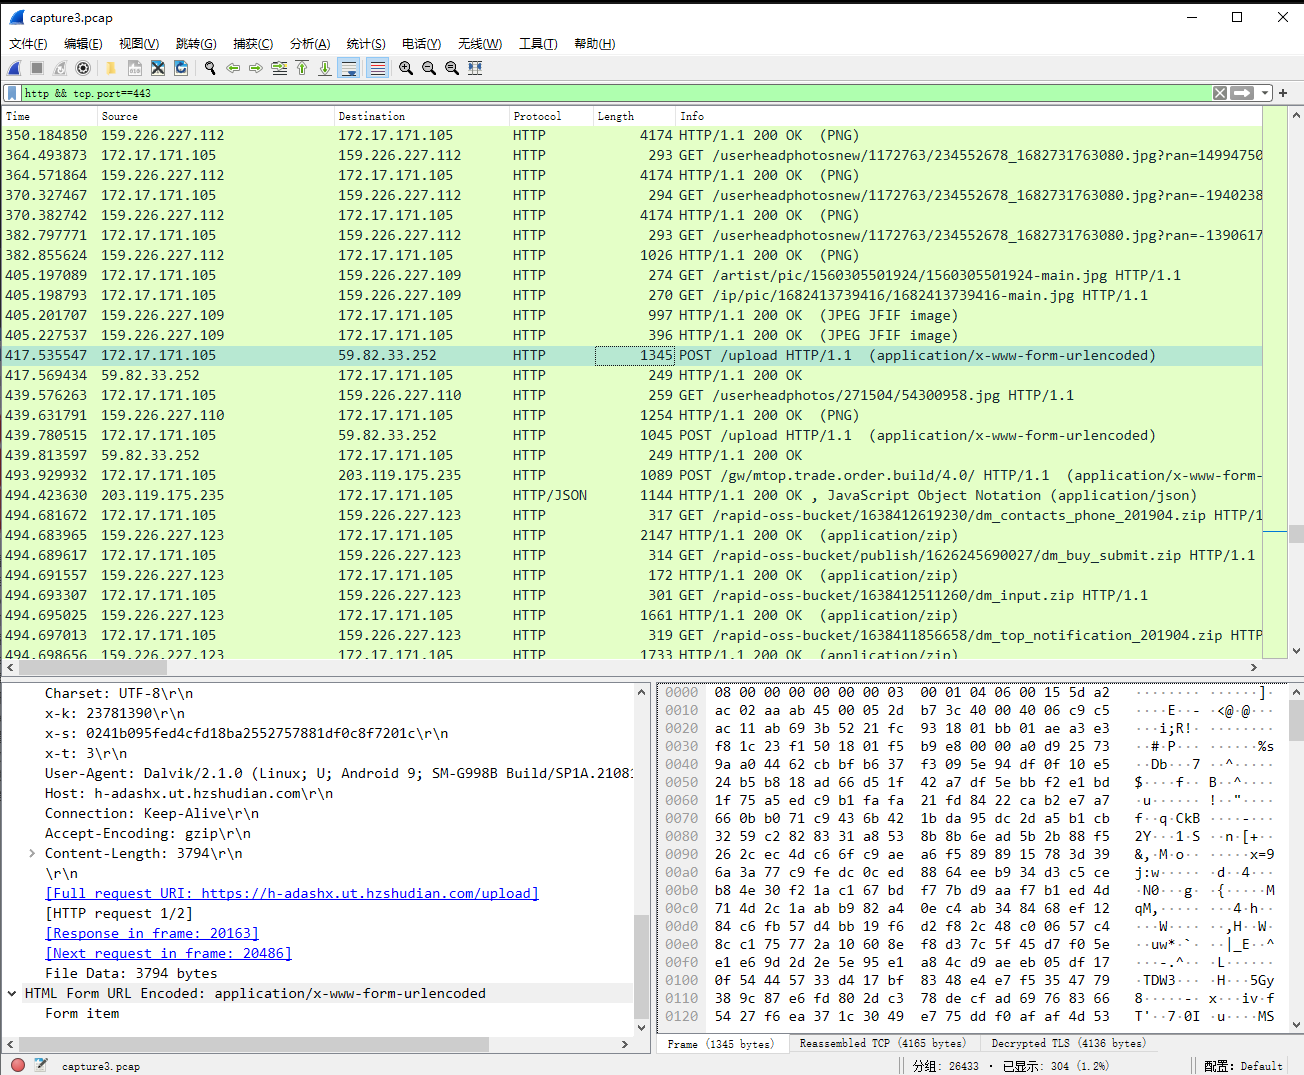Reload the capture file
This screenshot has height=1075, width=1304.
[x=181, y=68]
